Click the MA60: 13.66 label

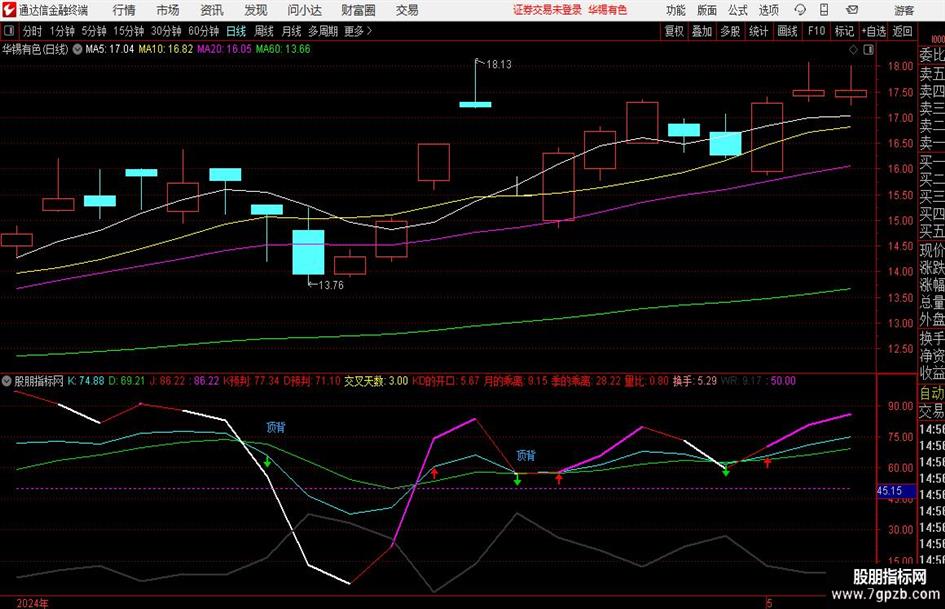point(283,49)
